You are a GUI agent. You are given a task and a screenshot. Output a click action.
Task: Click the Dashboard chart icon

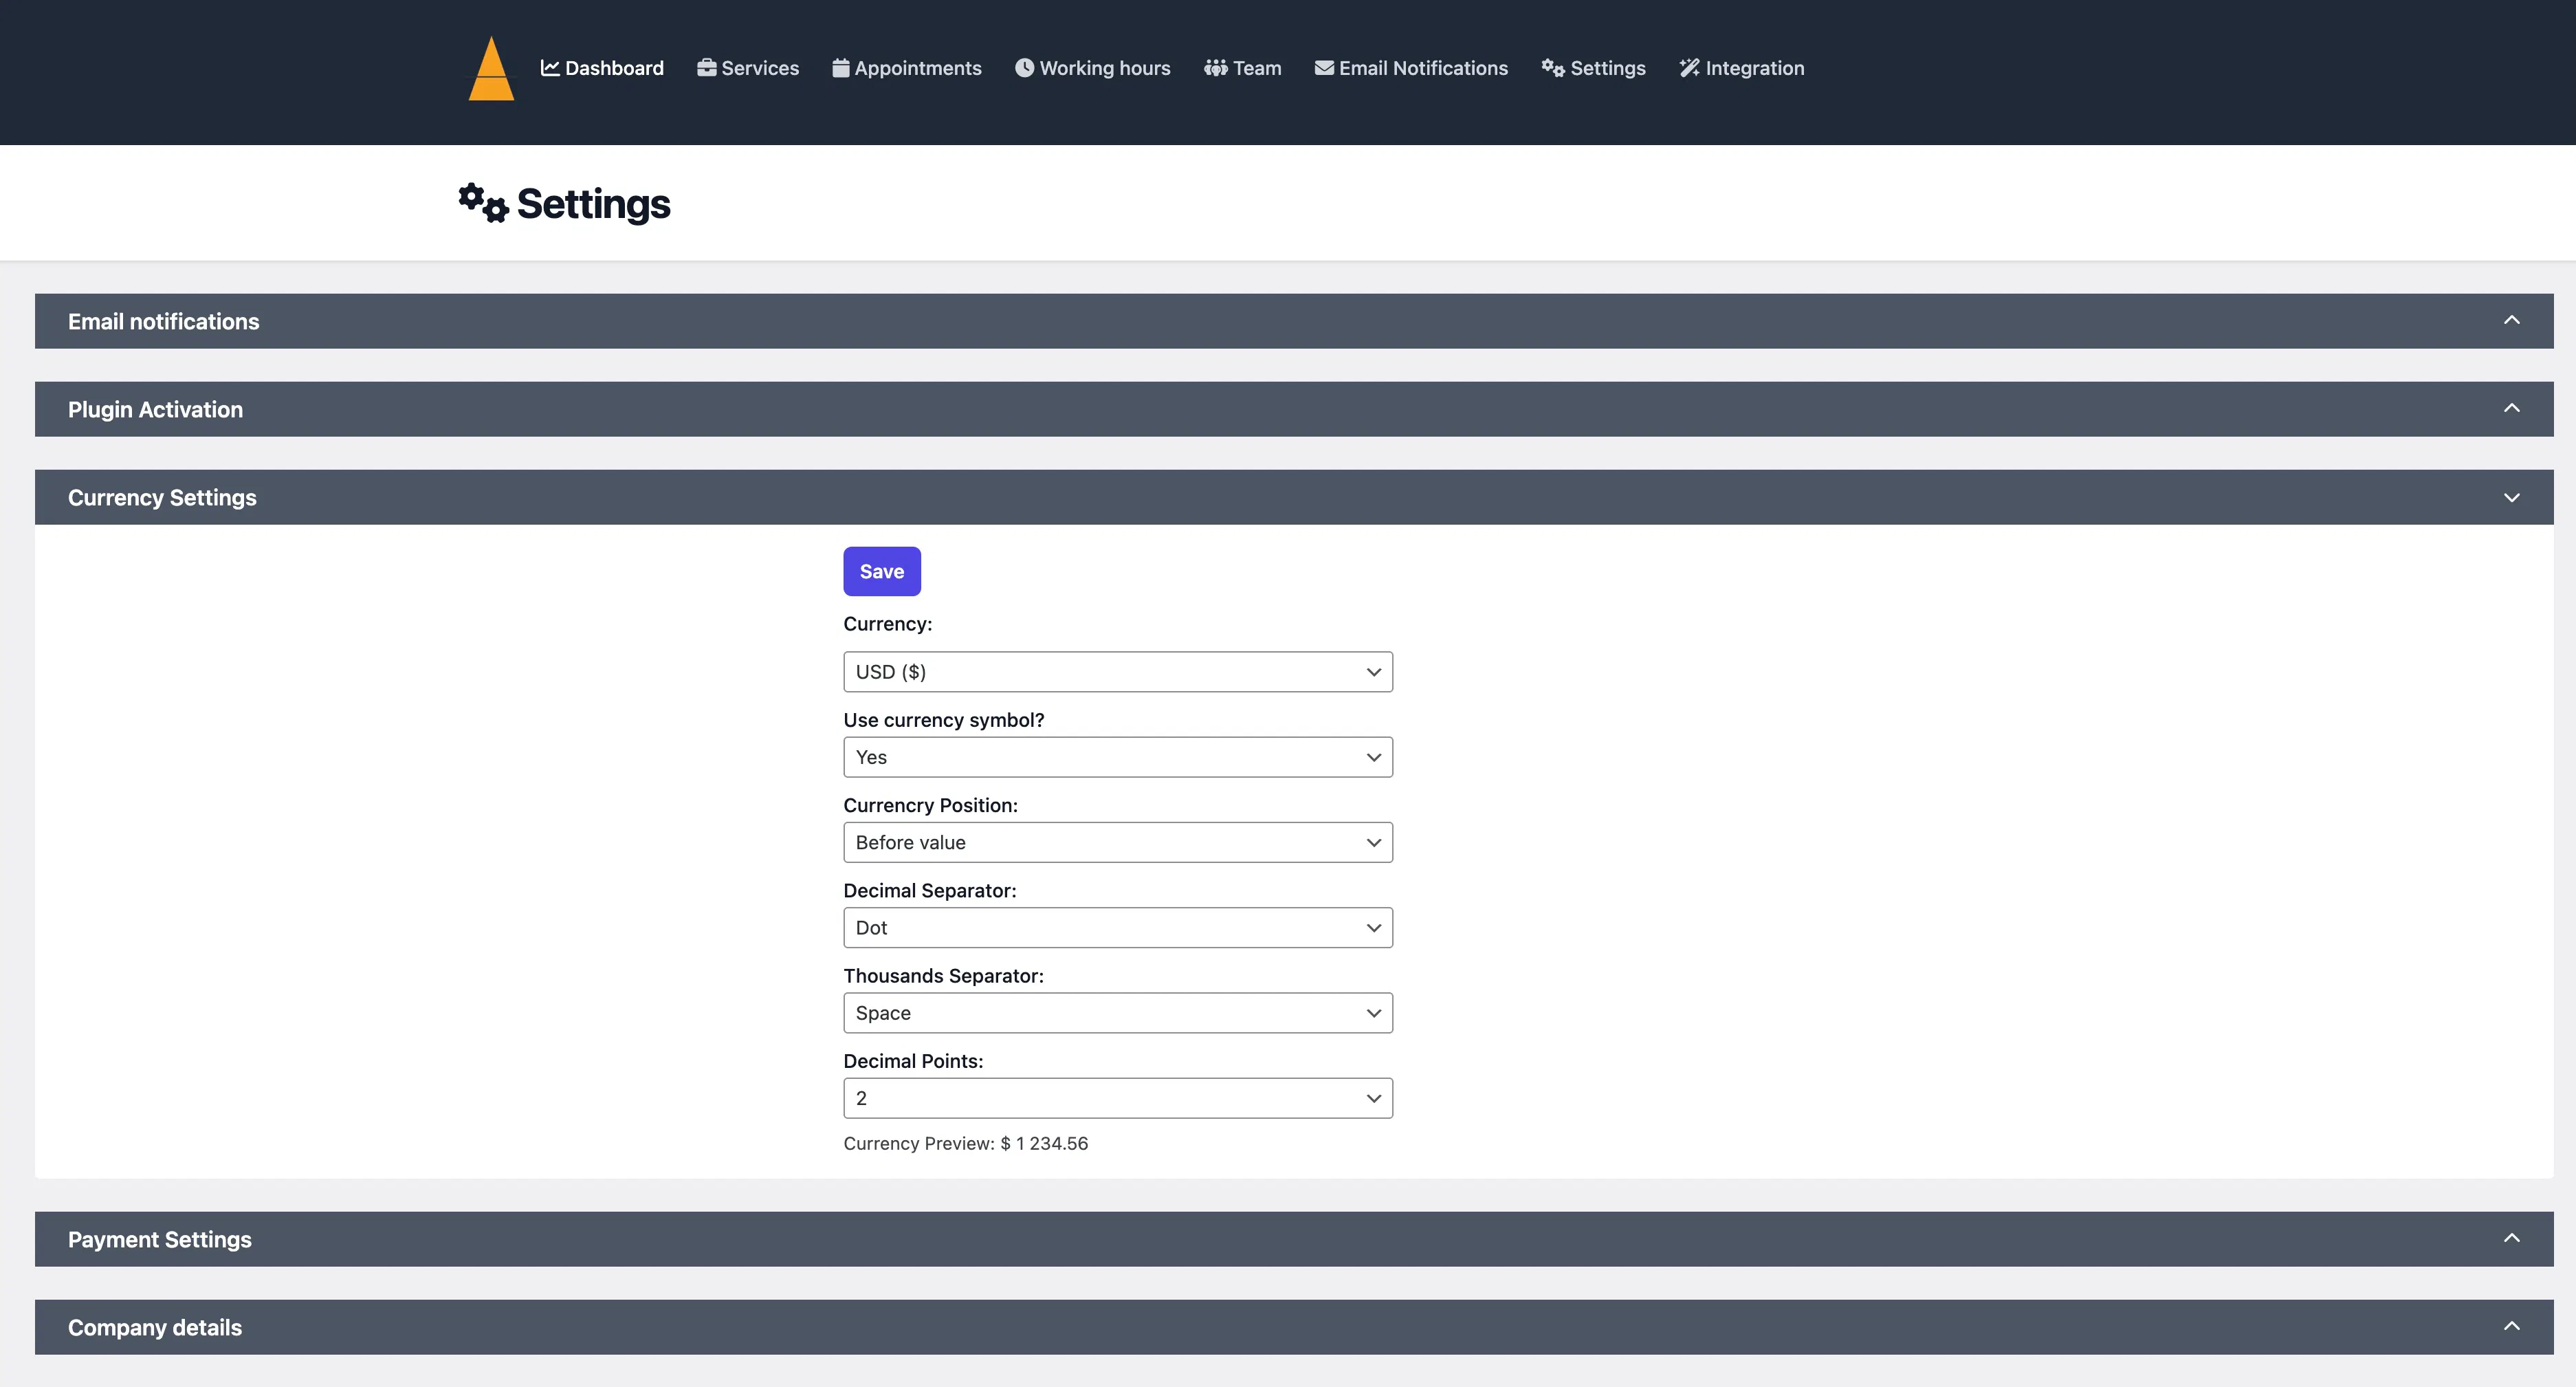pyautogui.click(x=550, y=68)
